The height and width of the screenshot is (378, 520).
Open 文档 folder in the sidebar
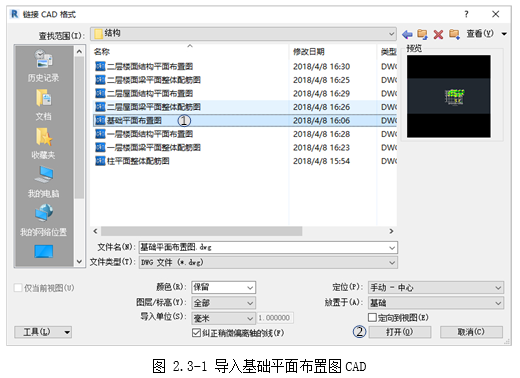click(44, 105)
